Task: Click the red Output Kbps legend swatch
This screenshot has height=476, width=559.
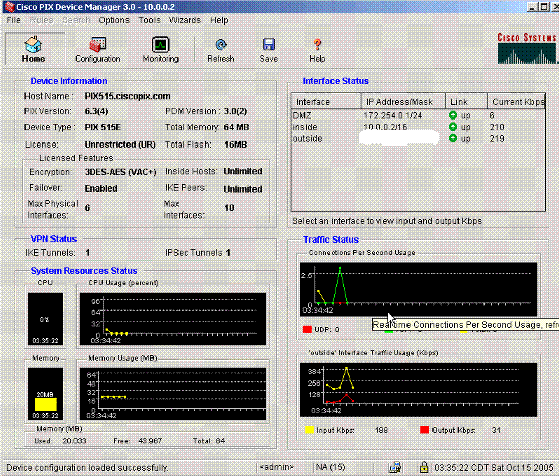Action: point(424,430)
